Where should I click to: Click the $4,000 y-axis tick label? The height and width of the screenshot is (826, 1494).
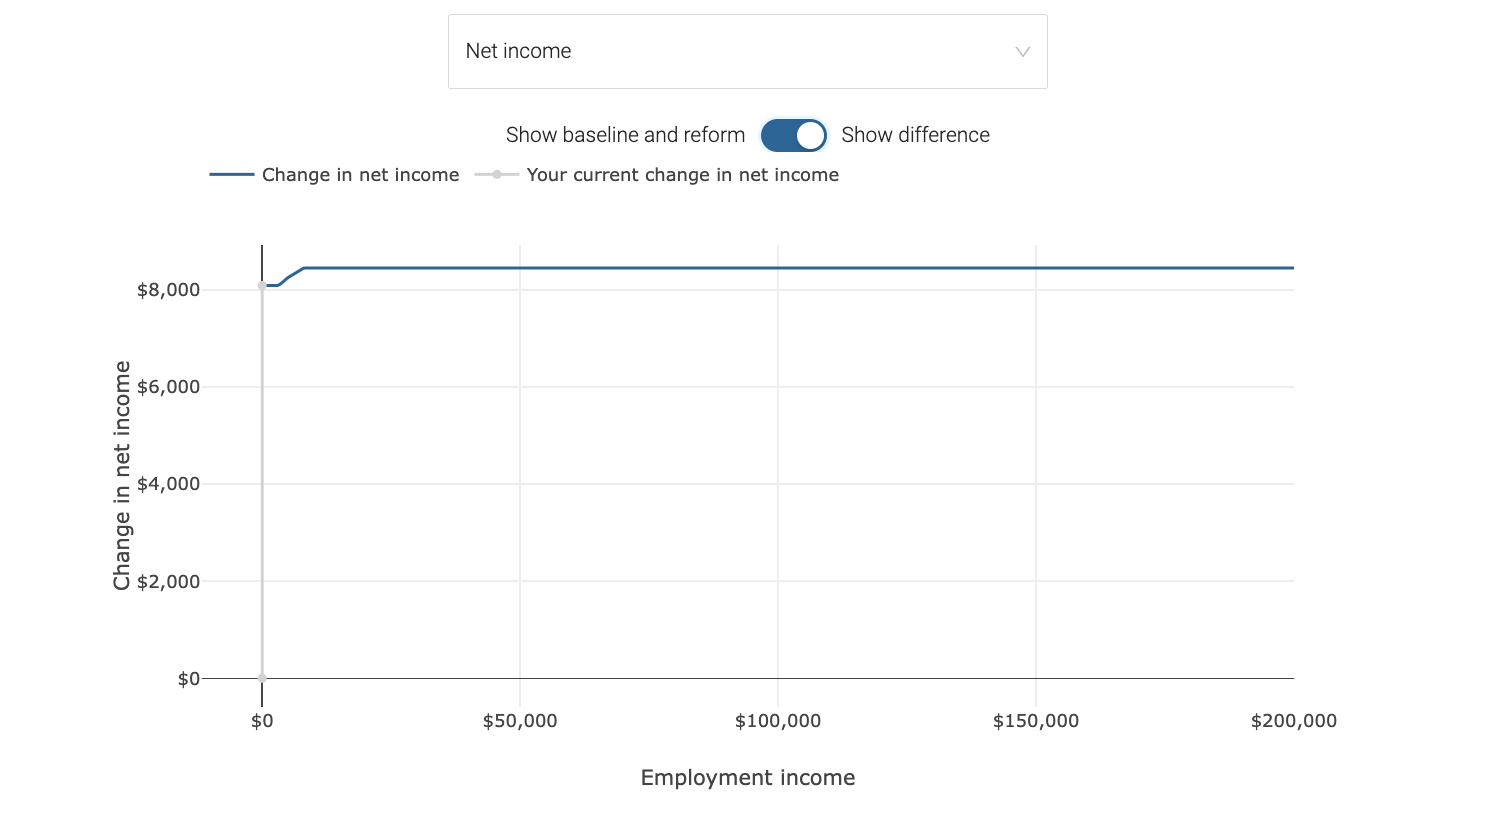(168, 484)
